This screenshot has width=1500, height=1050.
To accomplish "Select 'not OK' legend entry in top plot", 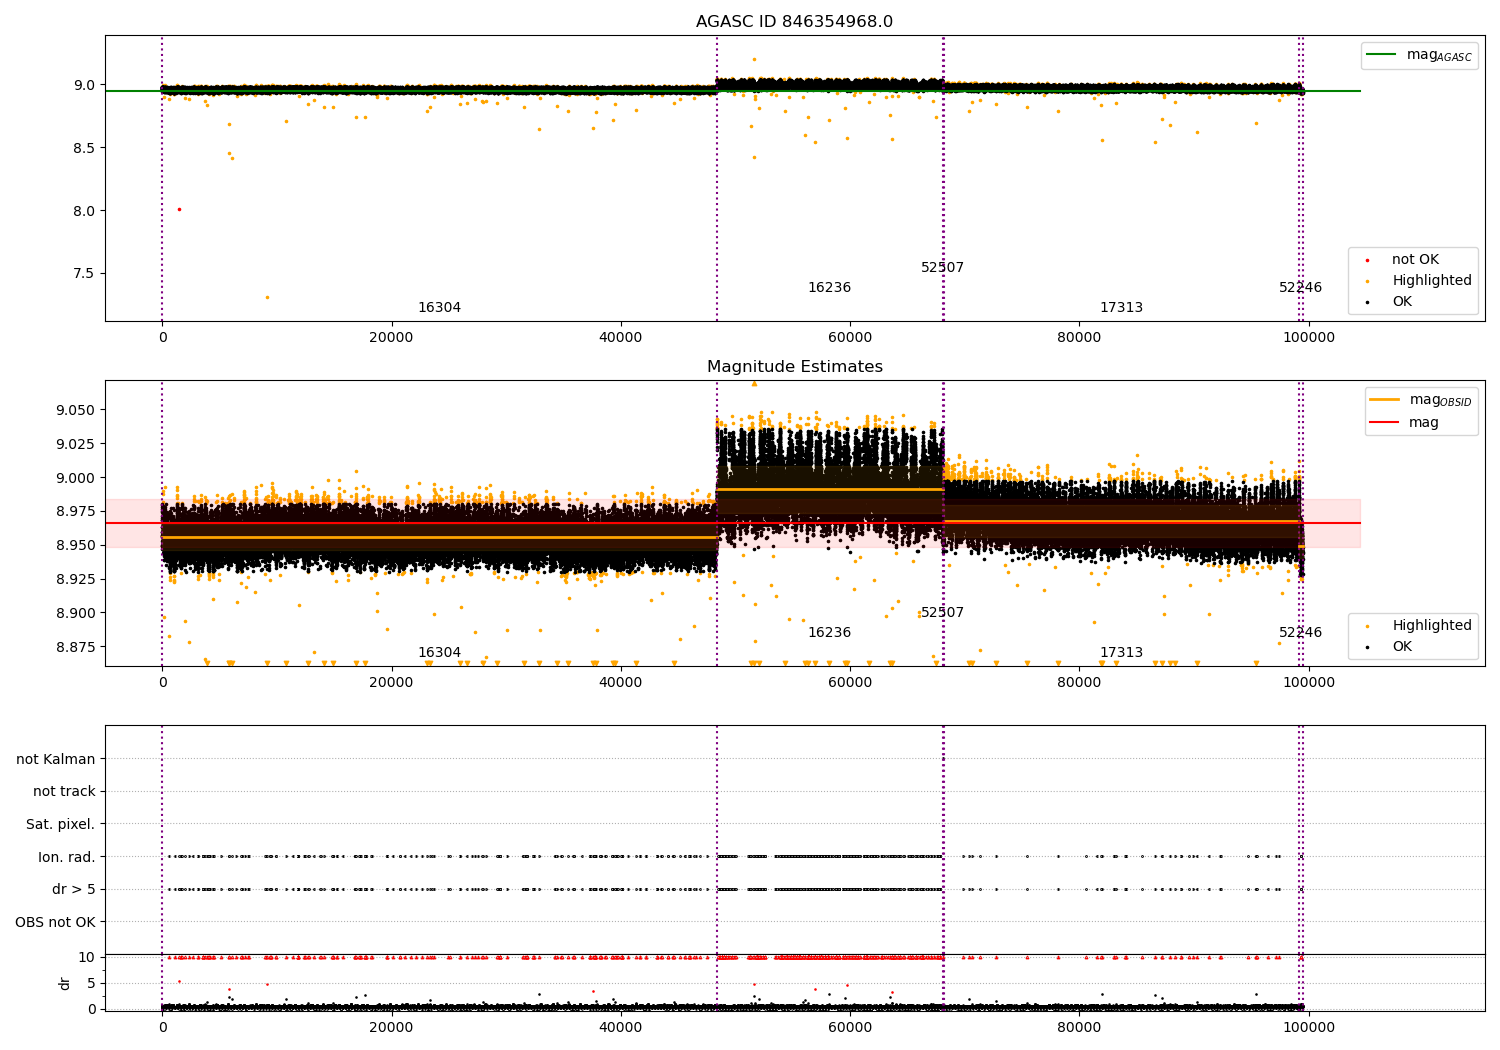I will (1415, 260).
